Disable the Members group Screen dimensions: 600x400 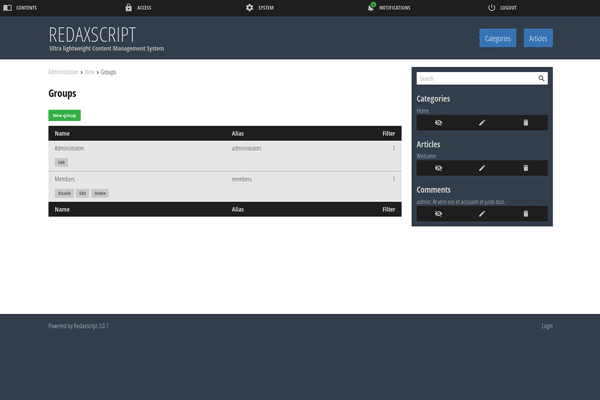tap(64, 193)
